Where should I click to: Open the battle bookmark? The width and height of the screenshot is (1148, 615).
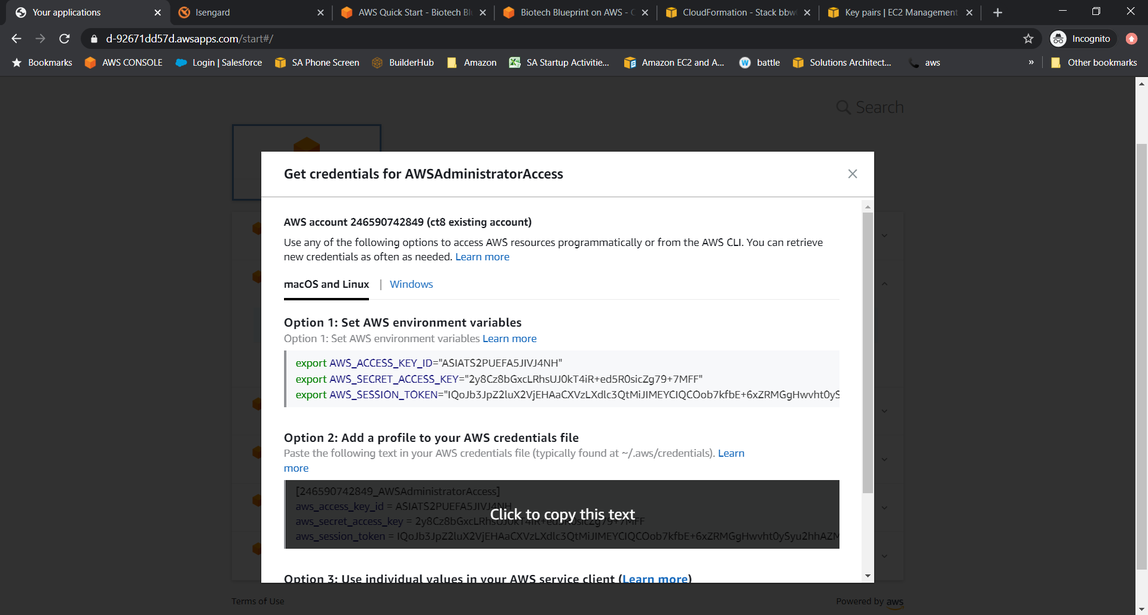click(759, 63)
